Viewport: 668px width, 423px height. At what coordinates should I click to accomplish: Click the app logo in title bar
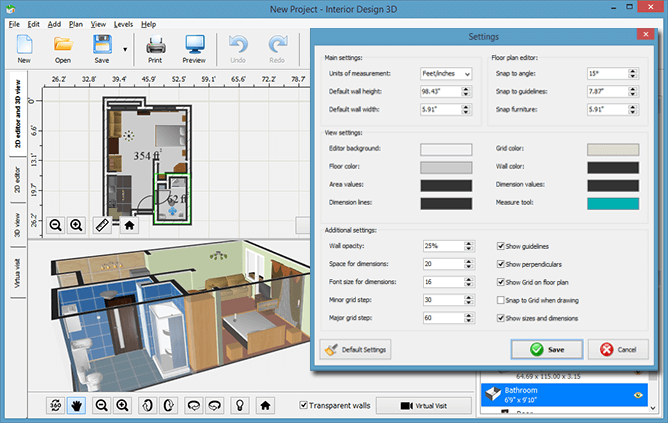tap(11, 9)
